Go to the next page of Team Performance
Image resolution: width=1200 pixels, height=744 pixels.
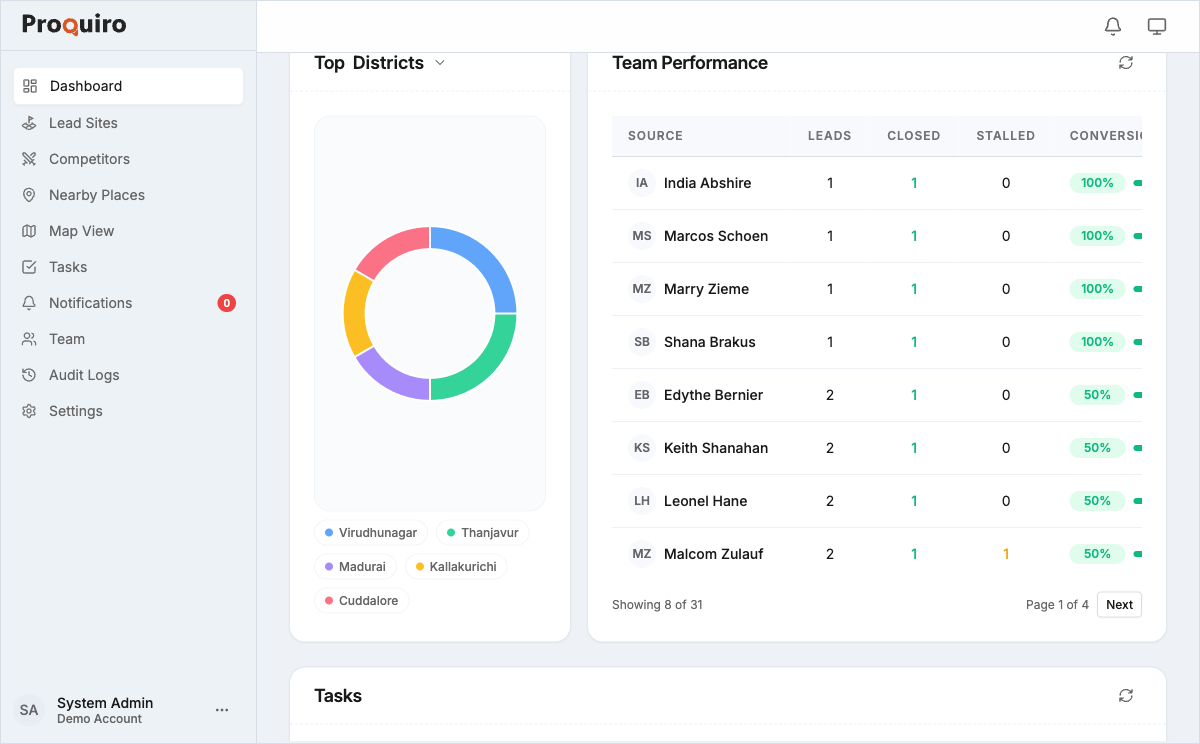[x=1118, y=604]
